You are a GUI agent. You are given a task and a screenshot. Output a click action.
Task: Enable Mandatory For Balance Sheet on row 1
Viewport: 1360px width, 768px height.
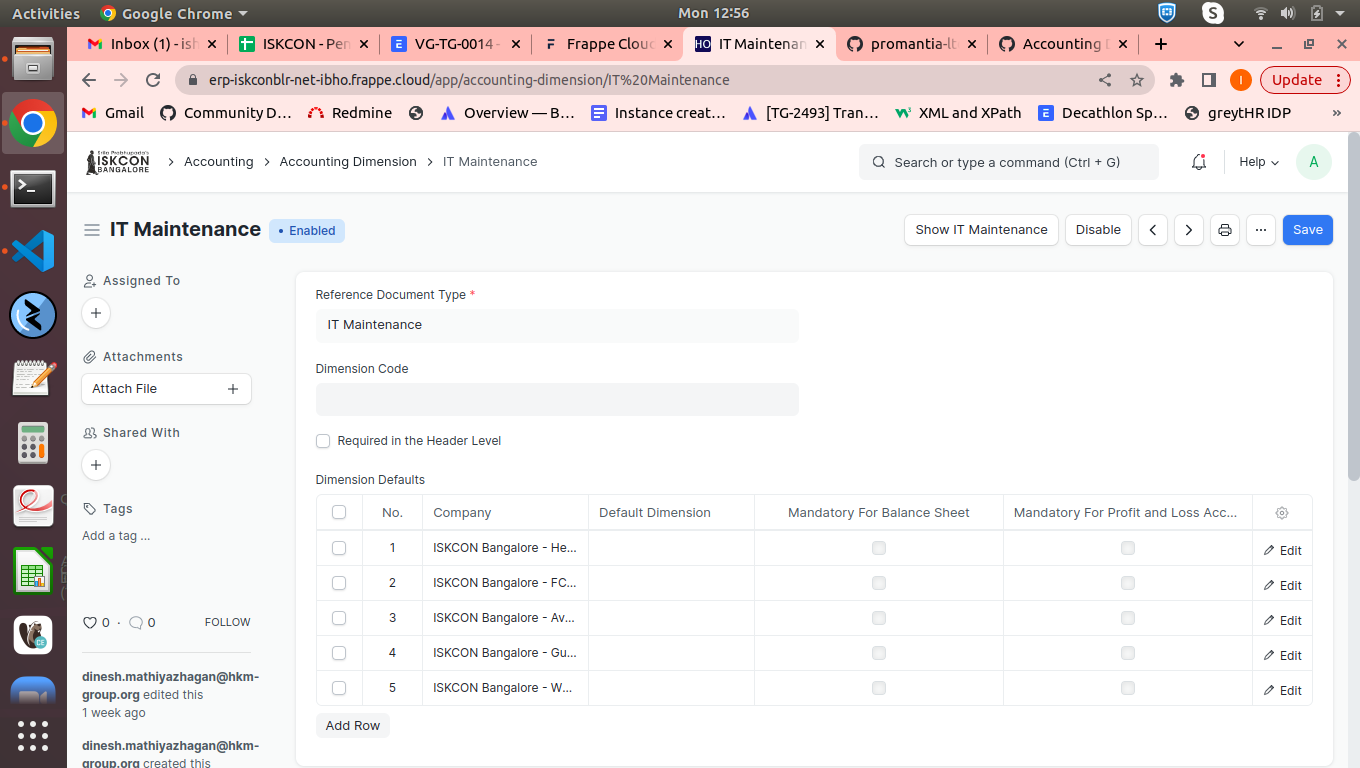click(x=878, y=548)
